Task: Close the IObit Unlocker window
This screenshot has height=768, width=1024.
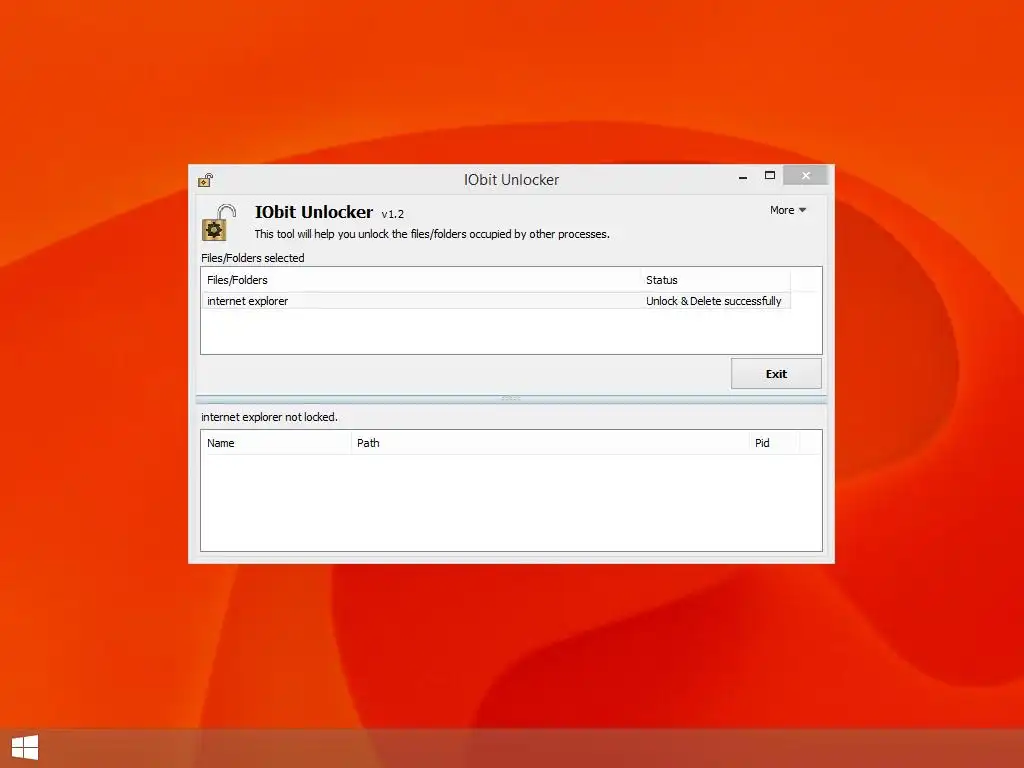Action: point(806,176)
